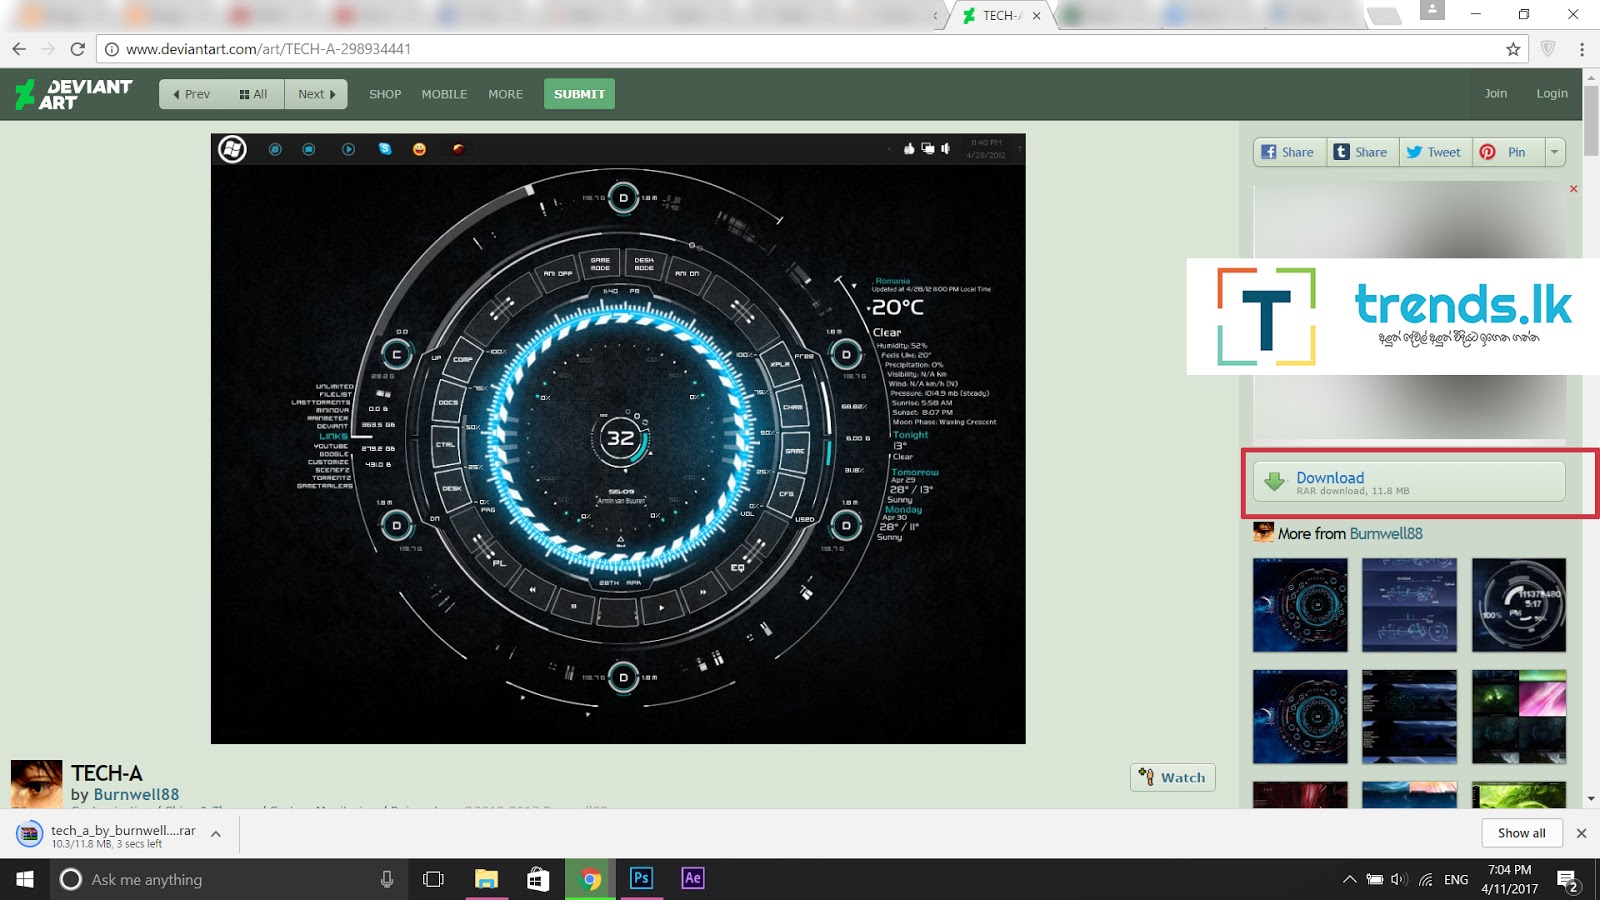
Task: Open After Effects from the taskbar
Action: pyautogui.click(x=693, y=879)
